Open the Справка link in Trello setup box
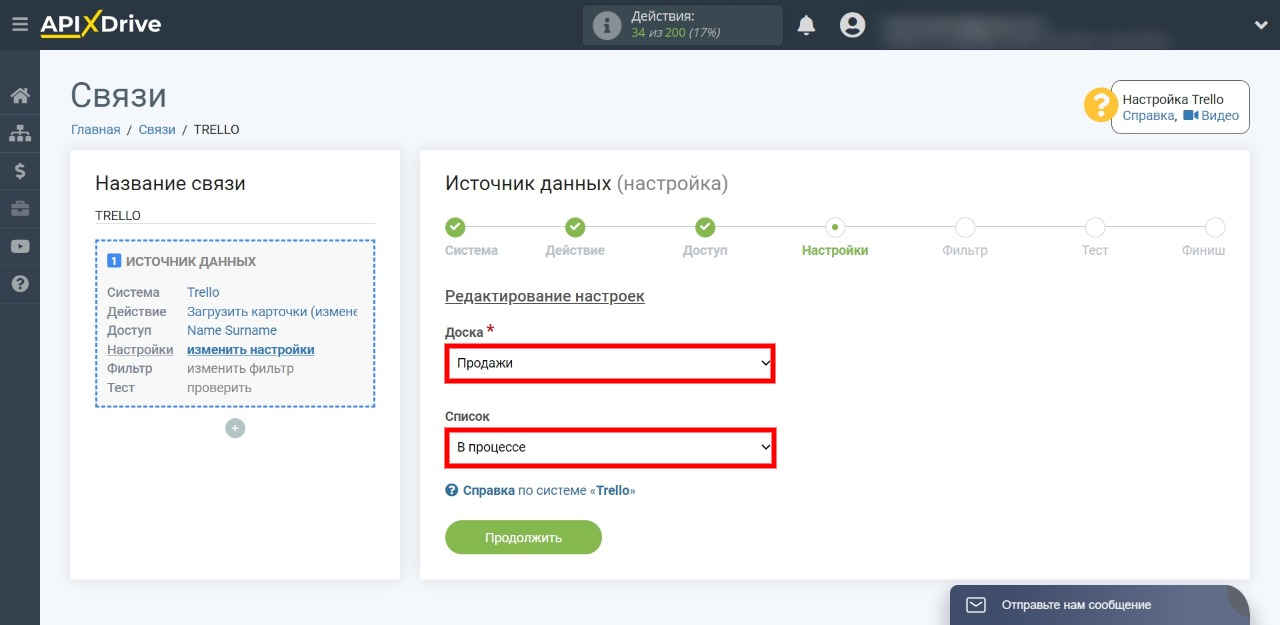 click(x=1148, y=116)
